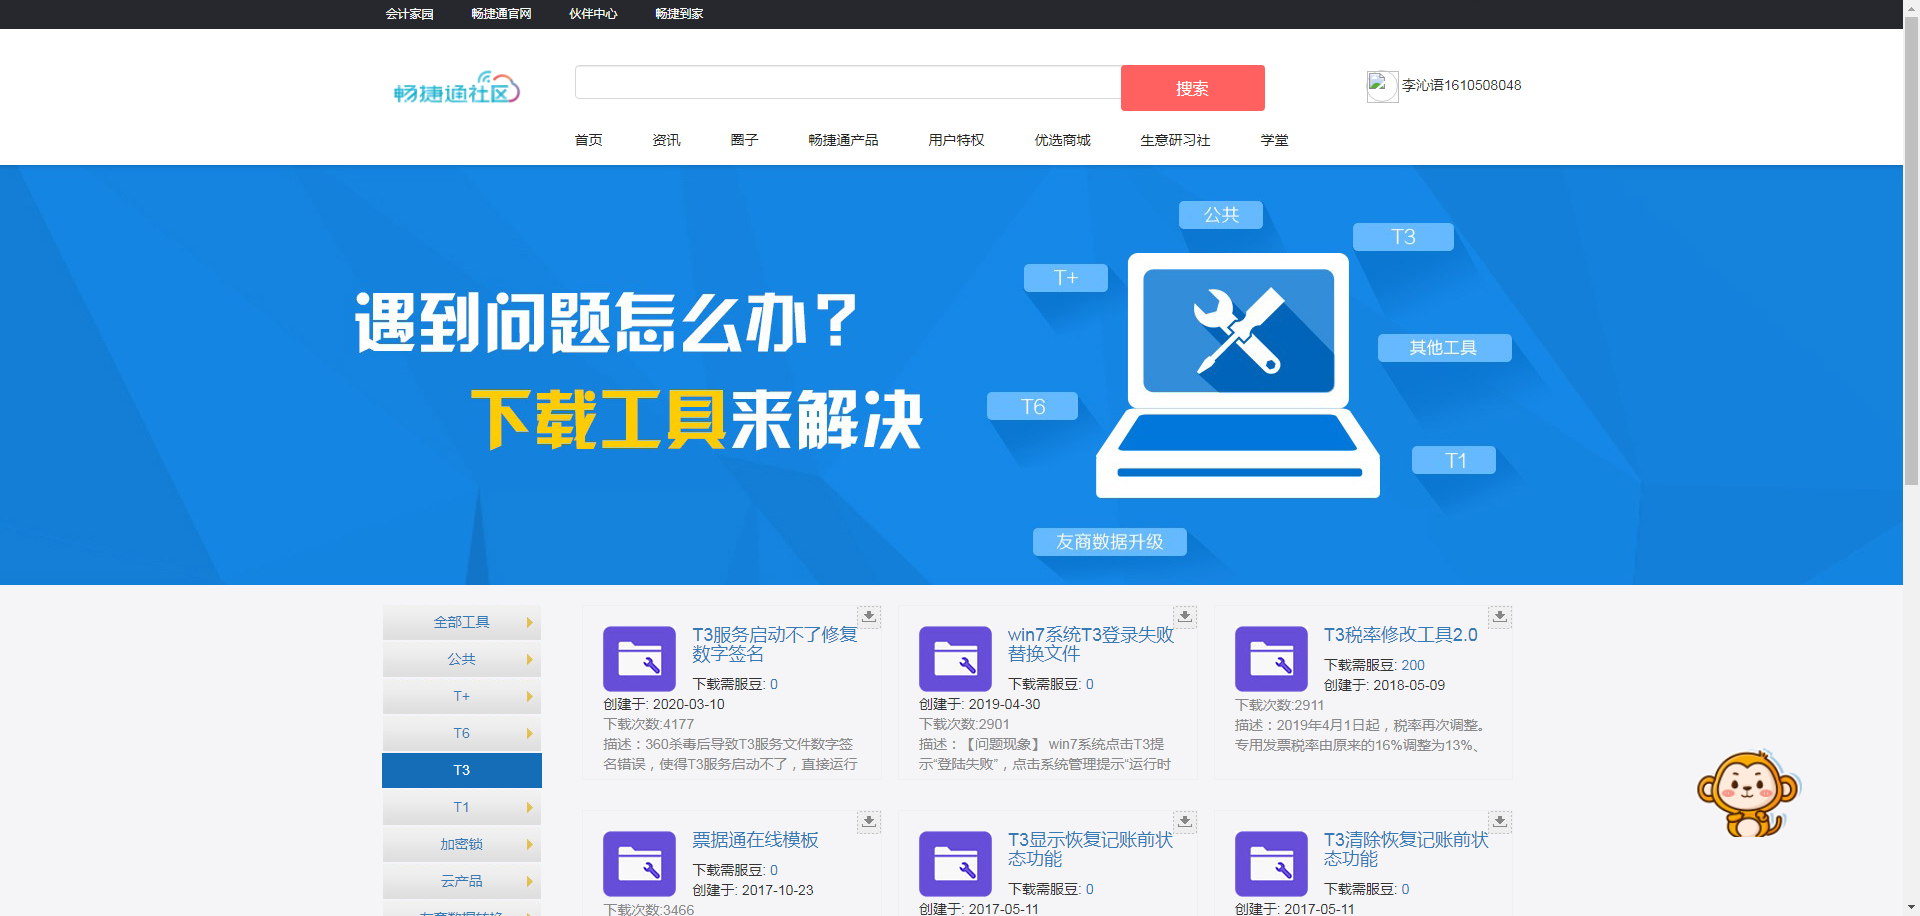Expand the T6 sidebar arrow

pos(529,733)
